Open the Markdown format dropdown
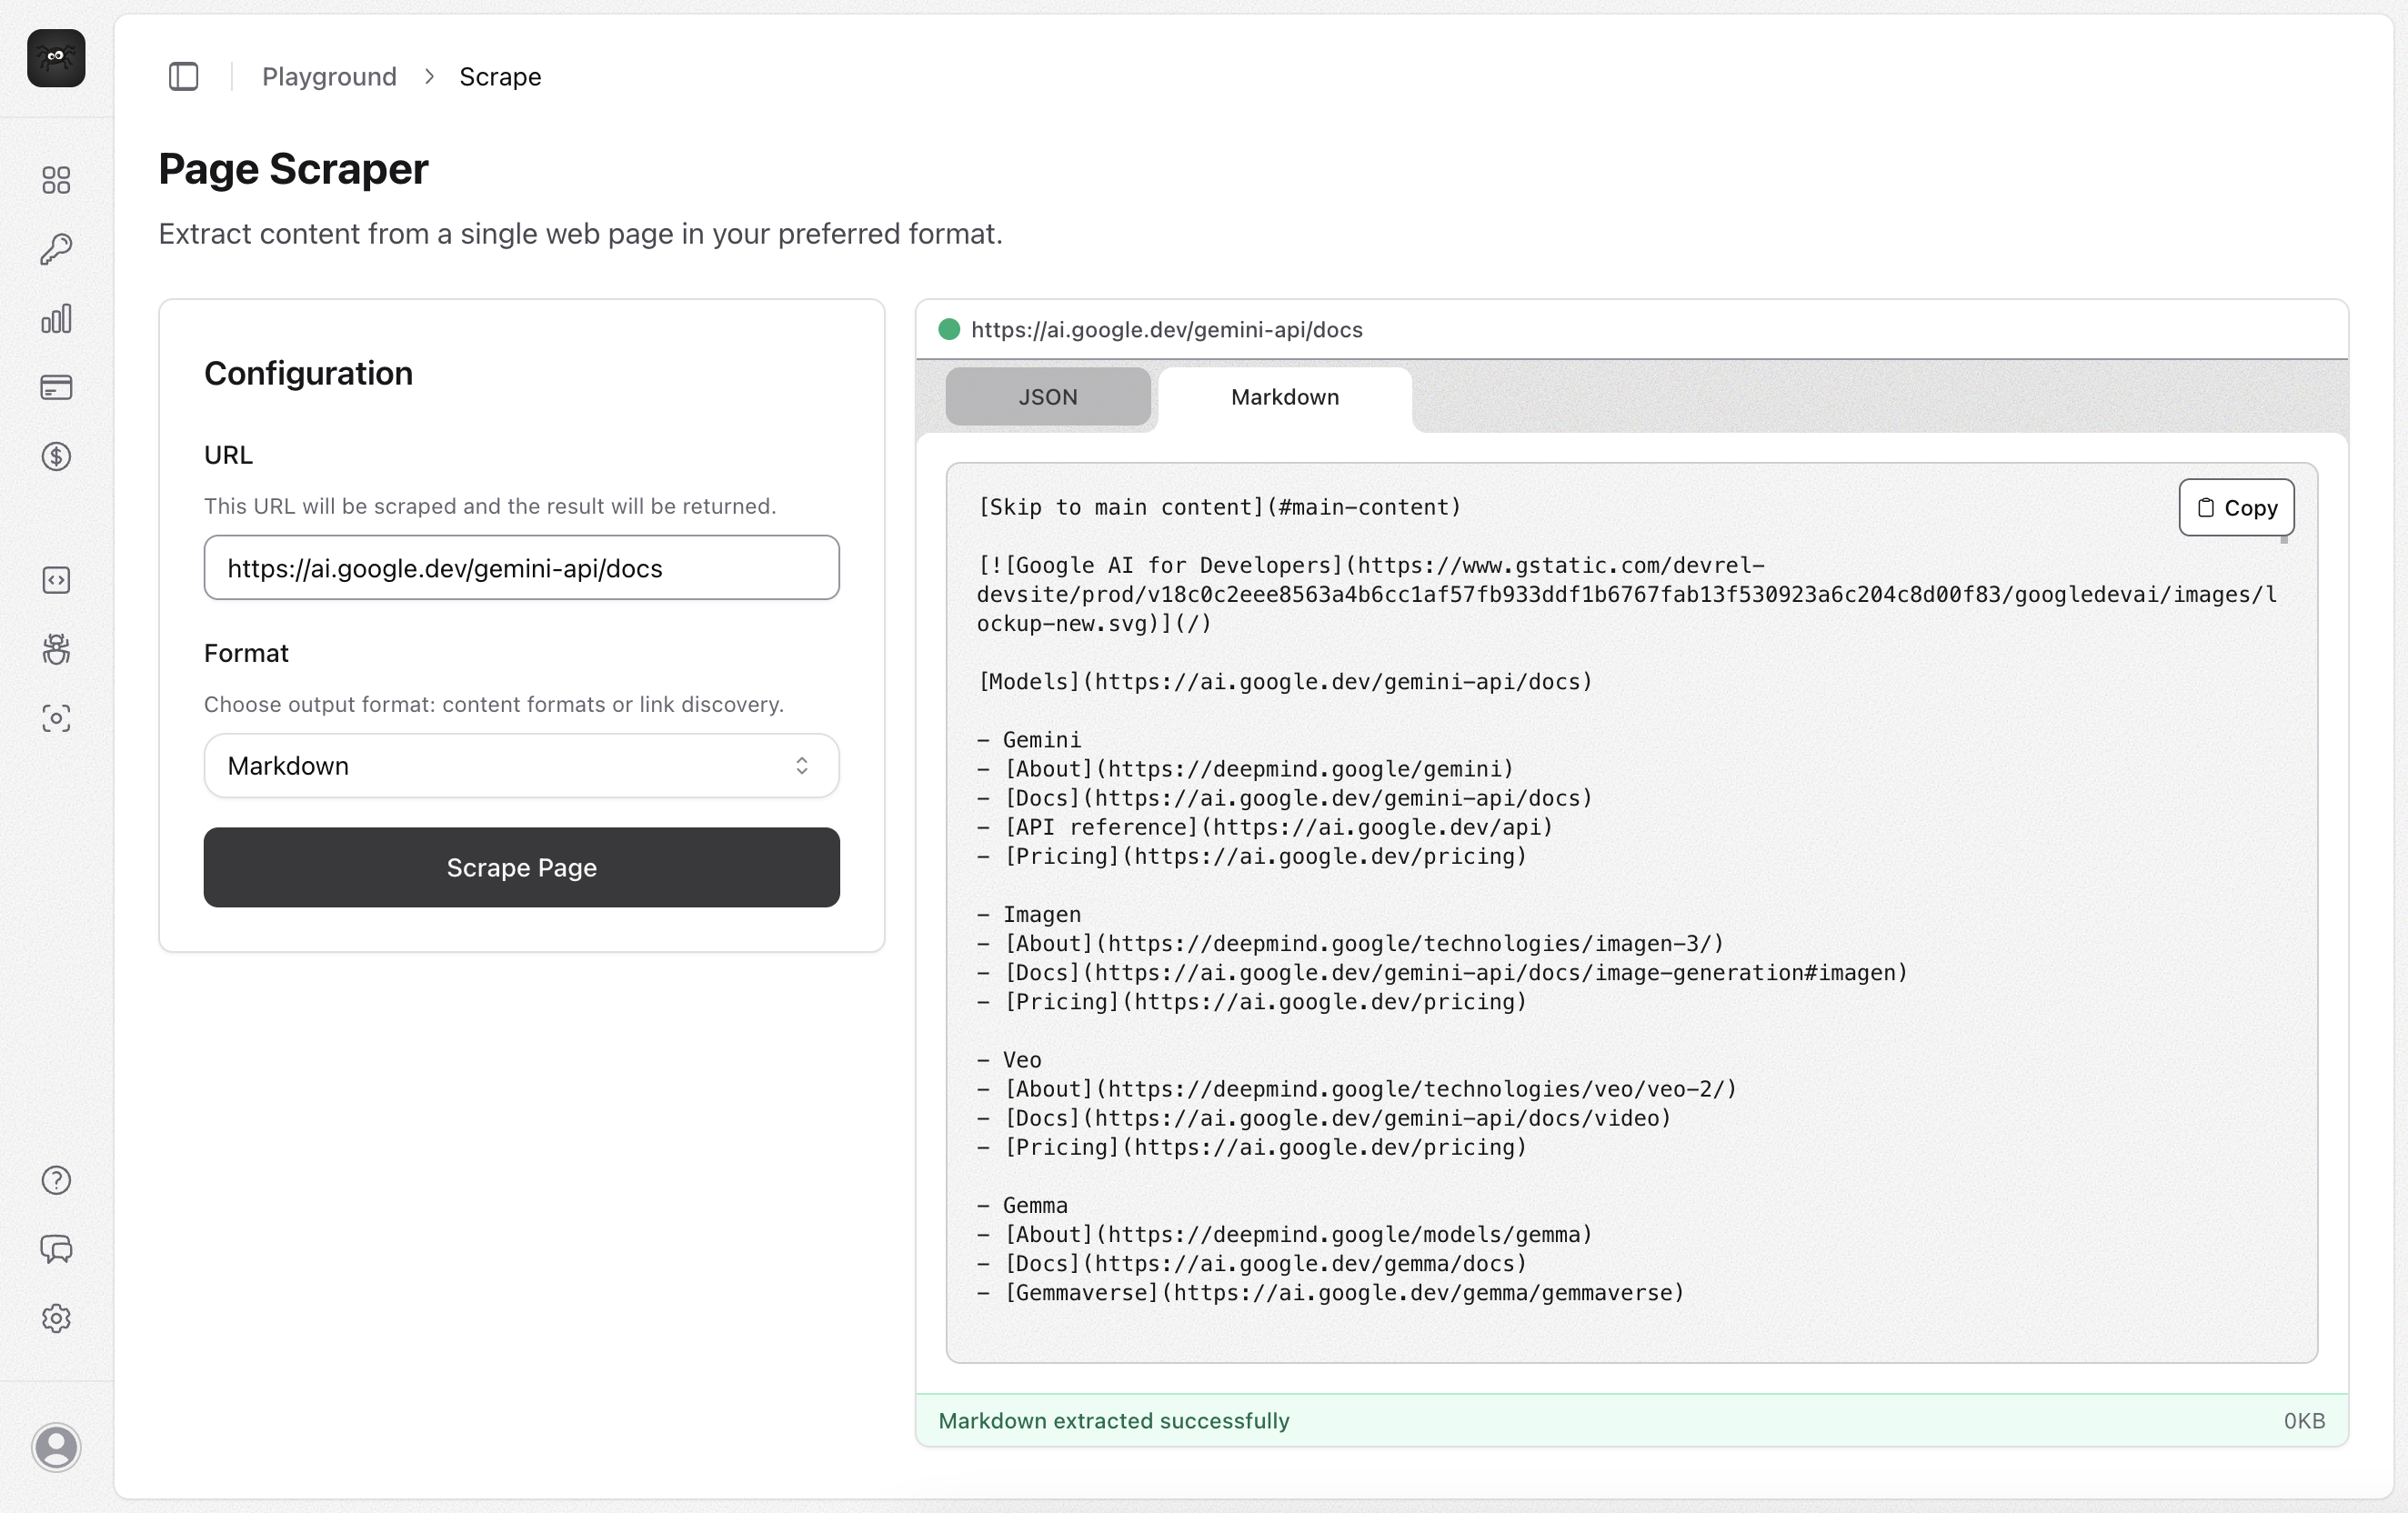This screenshot has height=1513, width=2408. click(x=521, y=765)
